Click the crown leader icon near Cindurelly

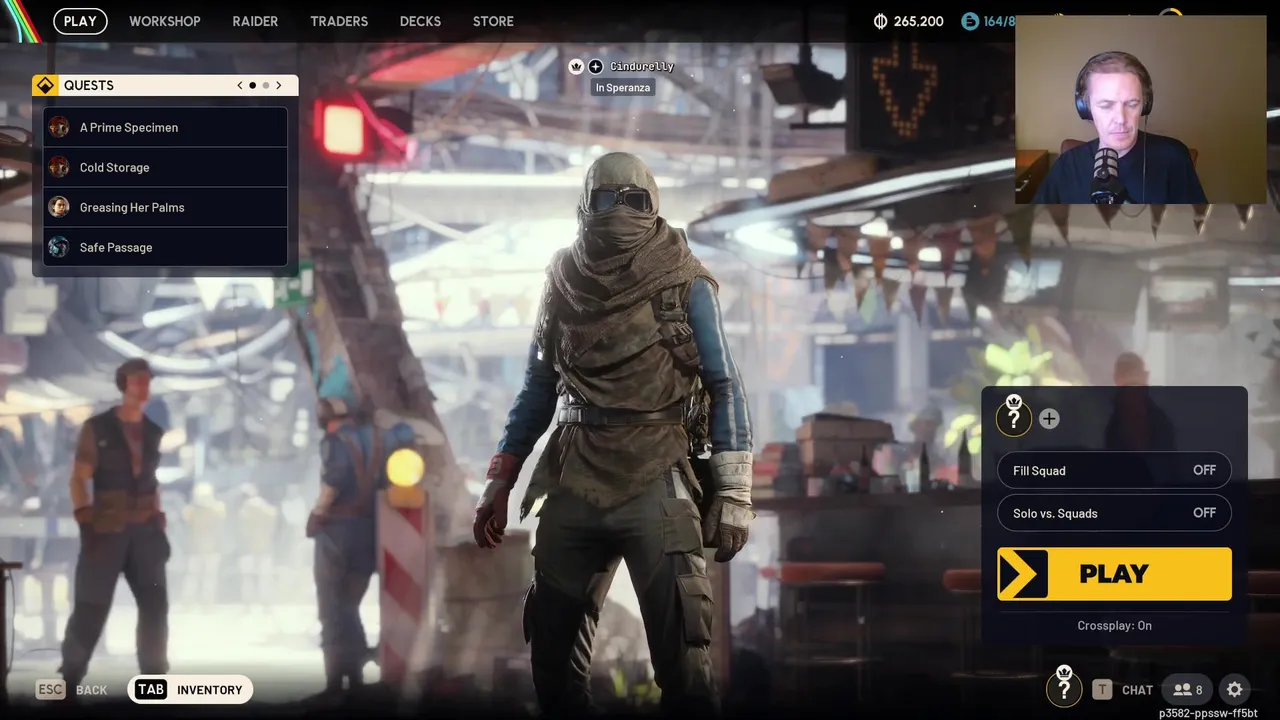(576, 66)
